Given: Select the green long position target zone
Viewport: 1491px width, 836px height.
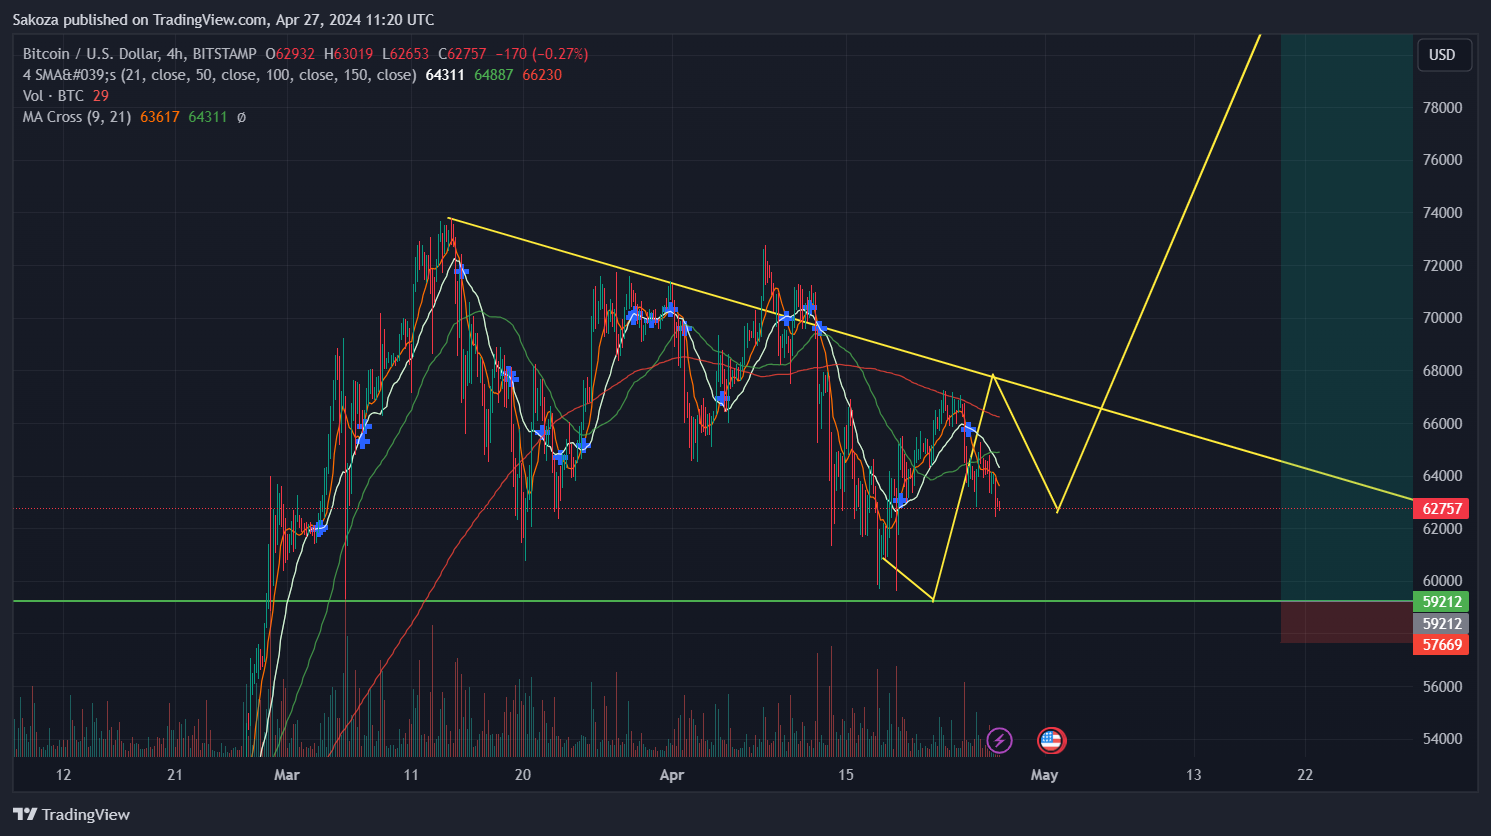Looking at the screenshot, I should pos(1346,317).
